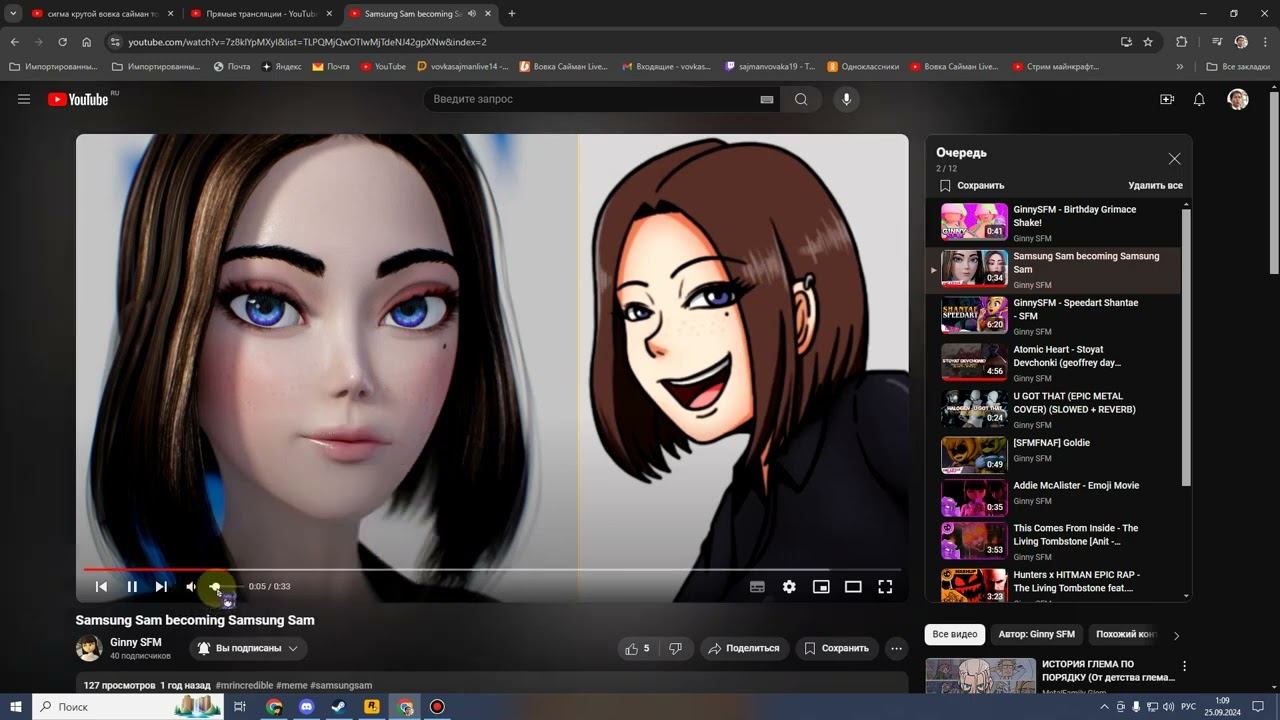Select the "Автор: Ginny SFM" filter chip
Screen dimensions: 1280x720
click(1036, 634)
